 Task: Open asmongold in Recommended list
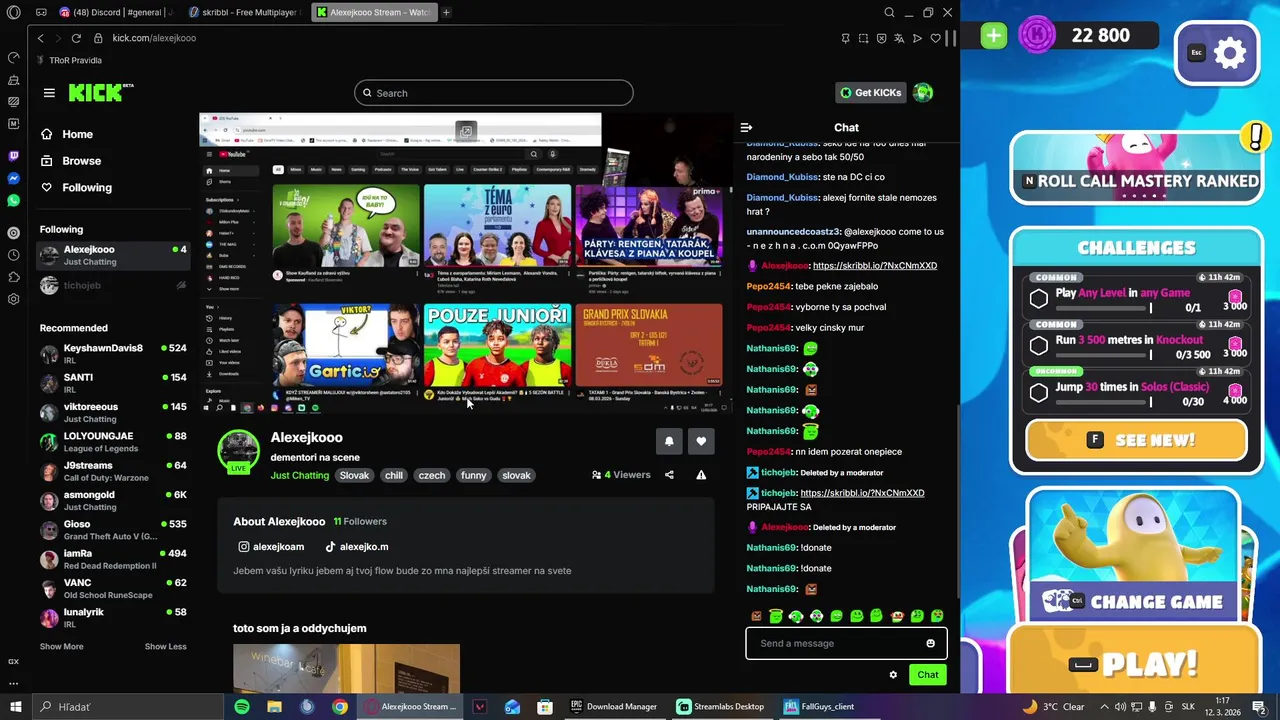pyautogui.click(x=113, y=500)
